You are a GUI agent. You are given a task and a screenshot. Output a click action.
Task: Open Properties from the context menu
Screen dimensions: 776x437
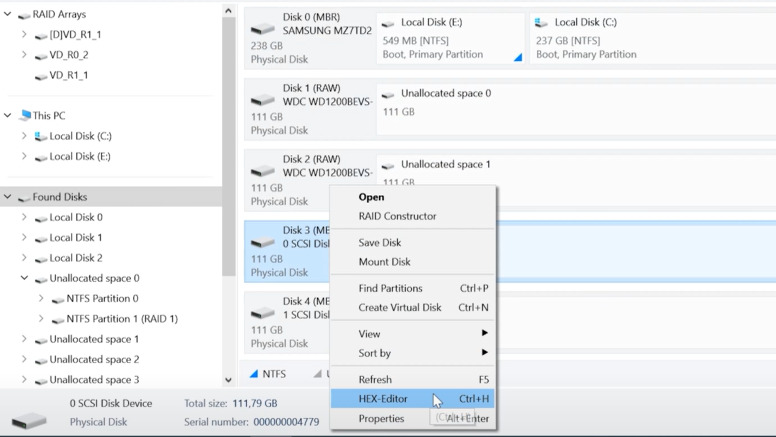coord(412,418)
